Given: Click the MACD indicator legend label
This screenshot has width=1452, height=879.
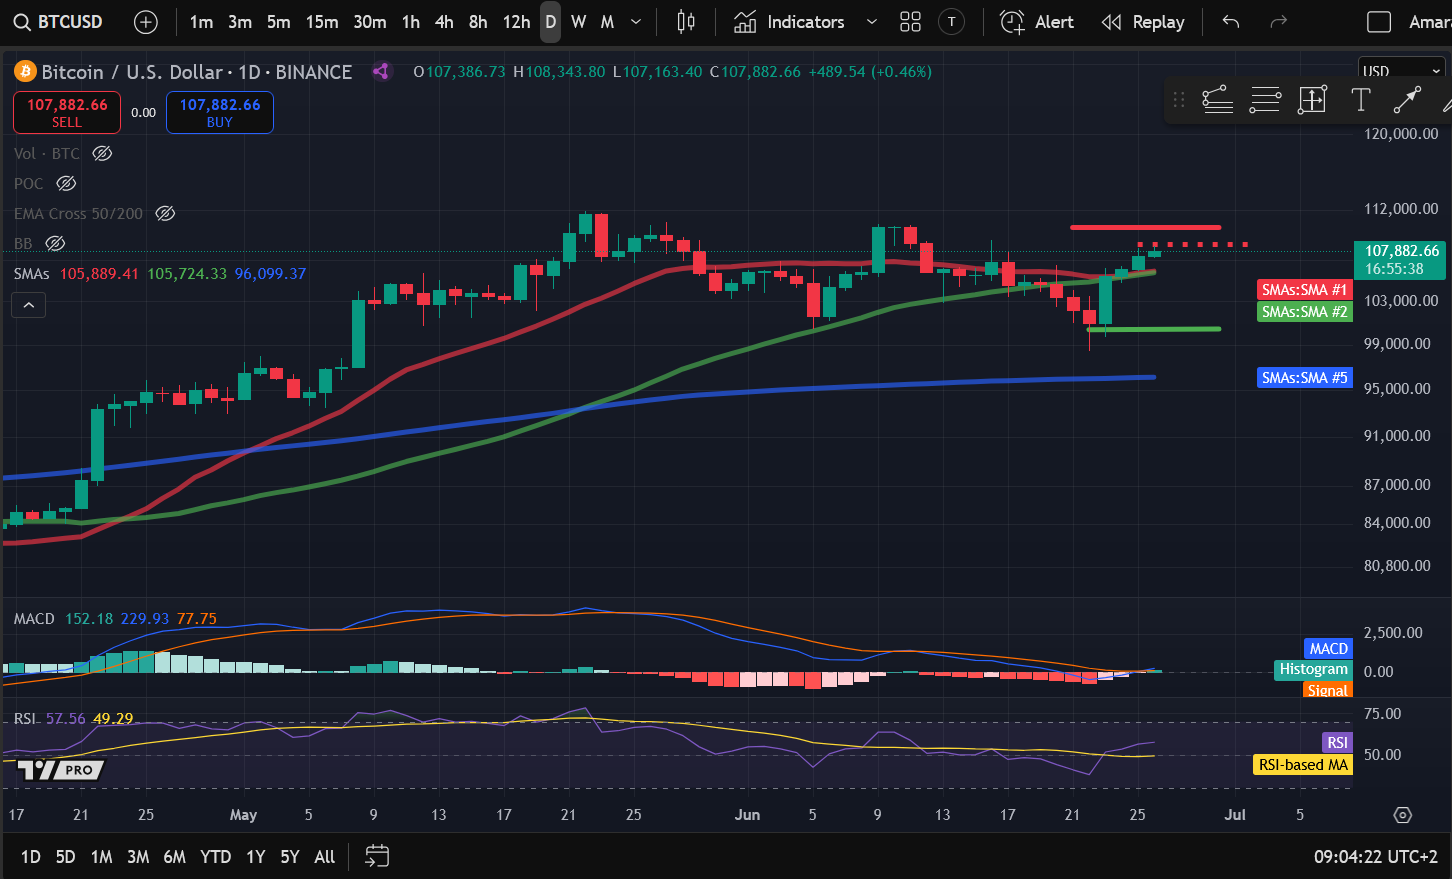Looking at the screenshot, I should [x=34, y=618].
